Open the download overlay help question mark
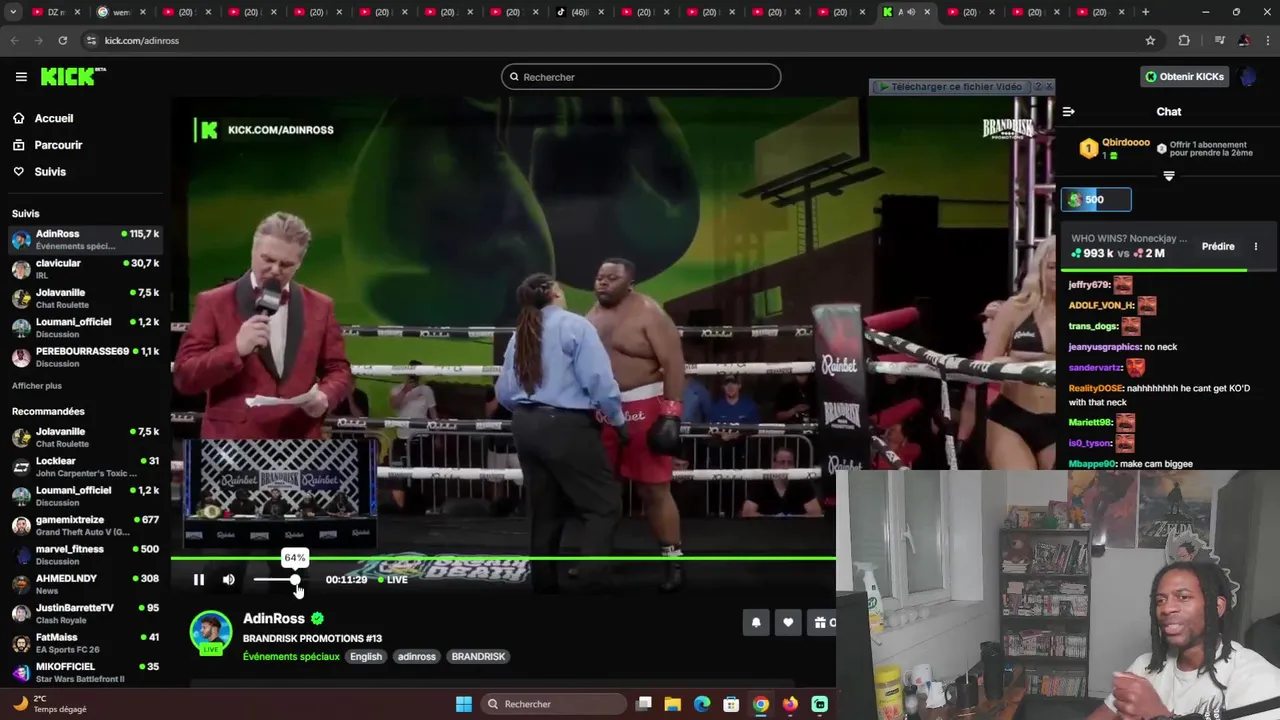The image size is (1280, 720). [x=1037, y=87]
